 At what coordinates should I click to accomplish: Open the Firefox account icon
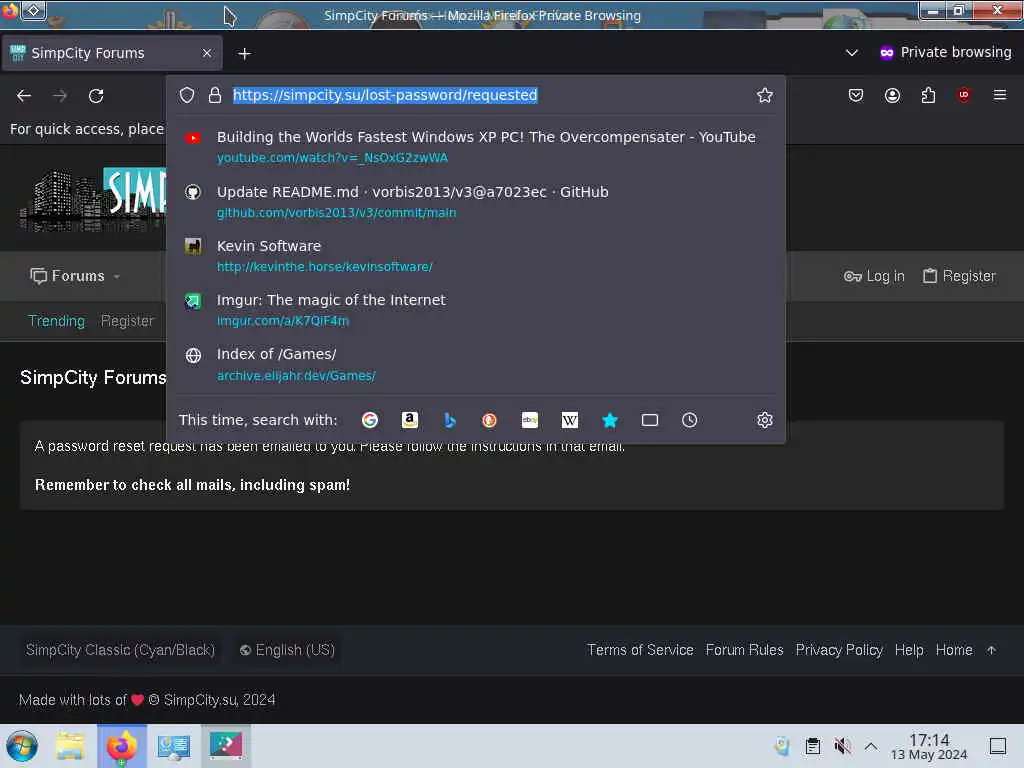892,95
